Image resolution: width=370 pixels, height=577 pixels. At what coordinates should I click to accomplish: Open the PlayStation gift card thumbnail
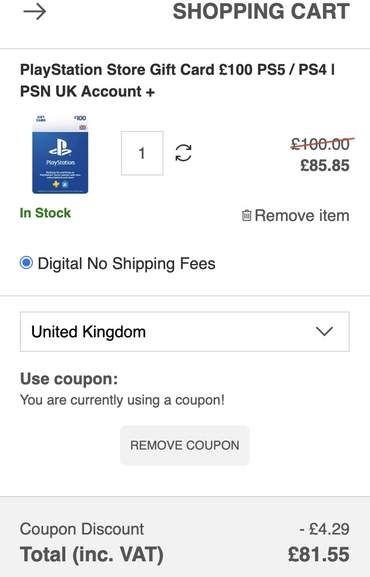60,154
